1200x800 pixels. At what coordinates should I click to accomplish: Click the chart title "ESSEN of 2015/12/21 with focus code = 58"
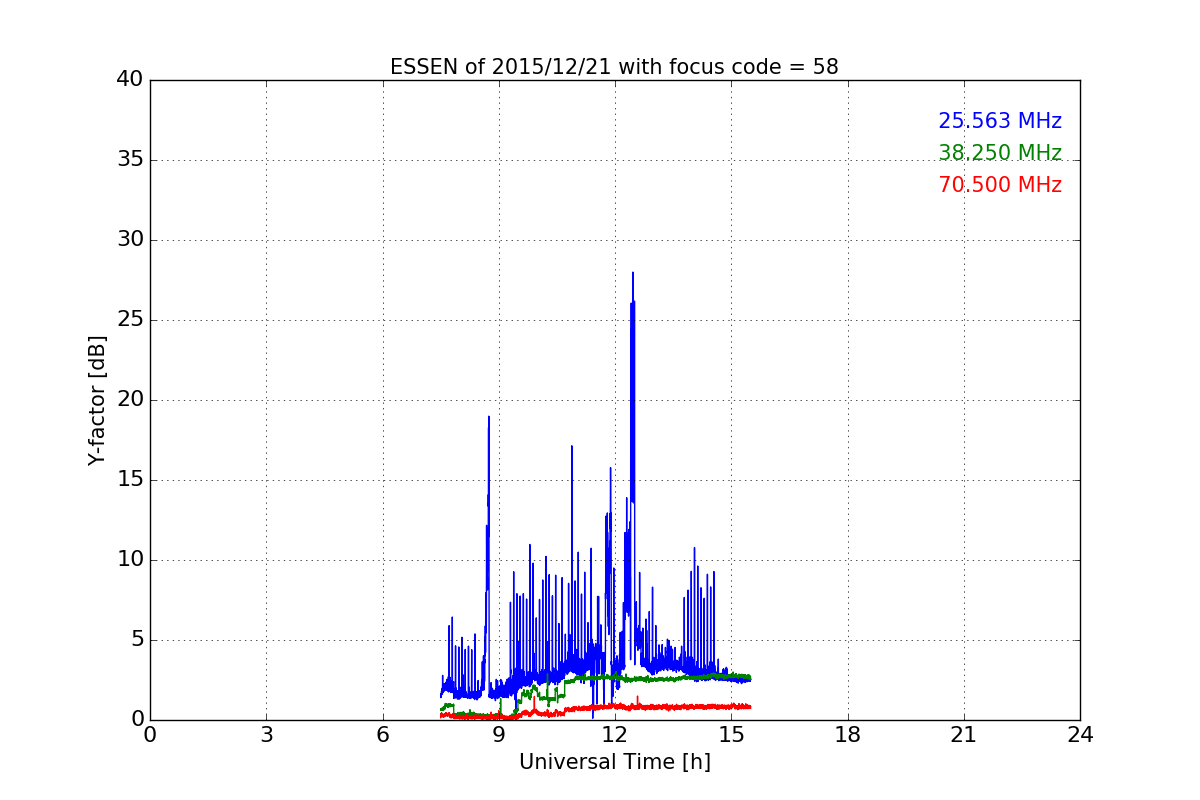pos(614,67)
